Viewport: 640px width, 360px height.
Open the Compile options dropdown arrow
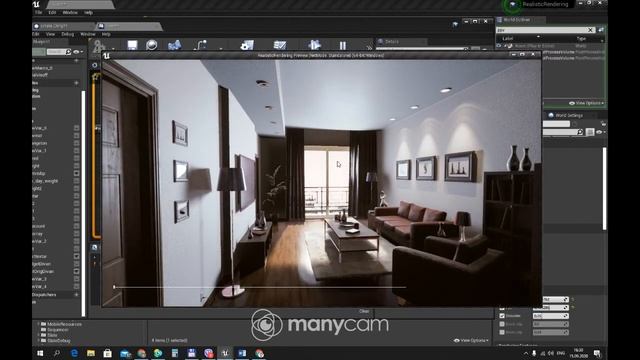(x=113, y=49)
